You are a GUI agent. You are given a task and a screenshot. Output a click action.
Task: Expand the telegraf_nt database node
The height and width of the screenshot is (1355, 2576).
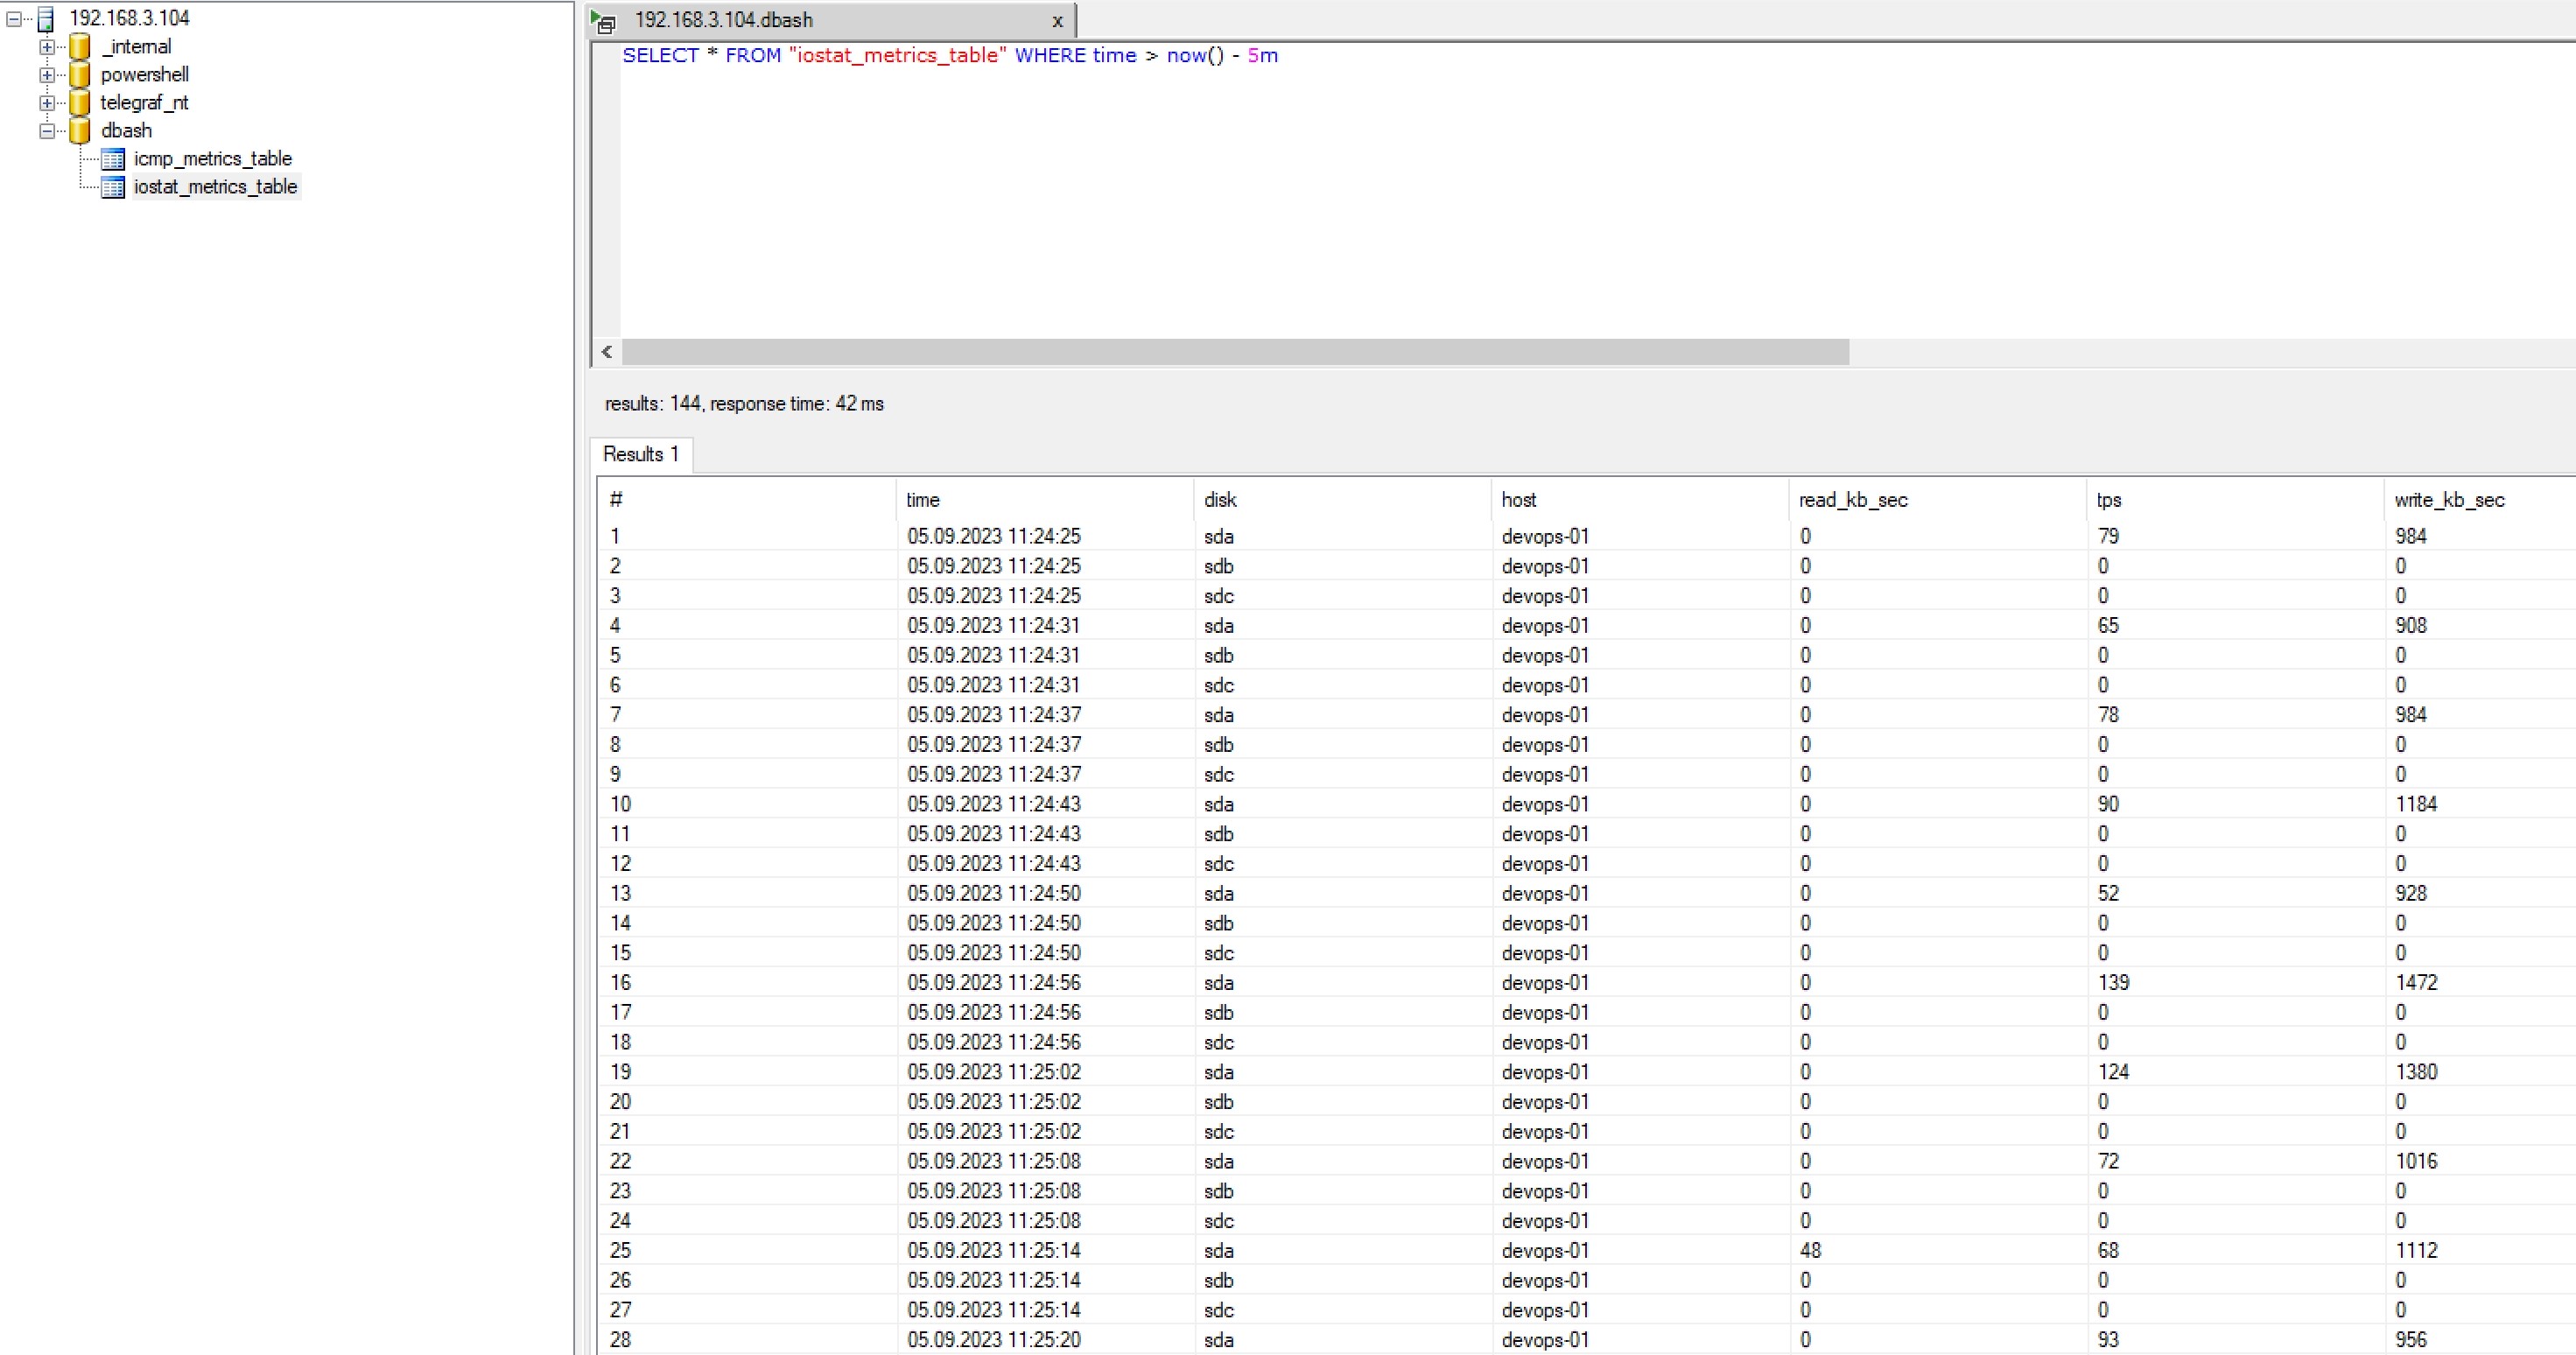pos(46,102)
